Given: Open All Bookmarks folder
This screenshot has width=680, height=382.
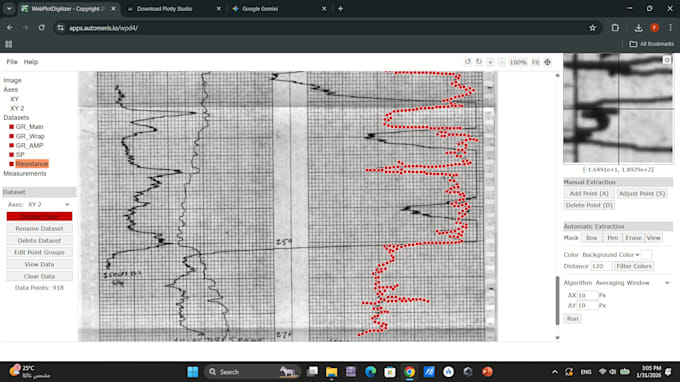Looking at the screenshot, I should coord(652,44).
